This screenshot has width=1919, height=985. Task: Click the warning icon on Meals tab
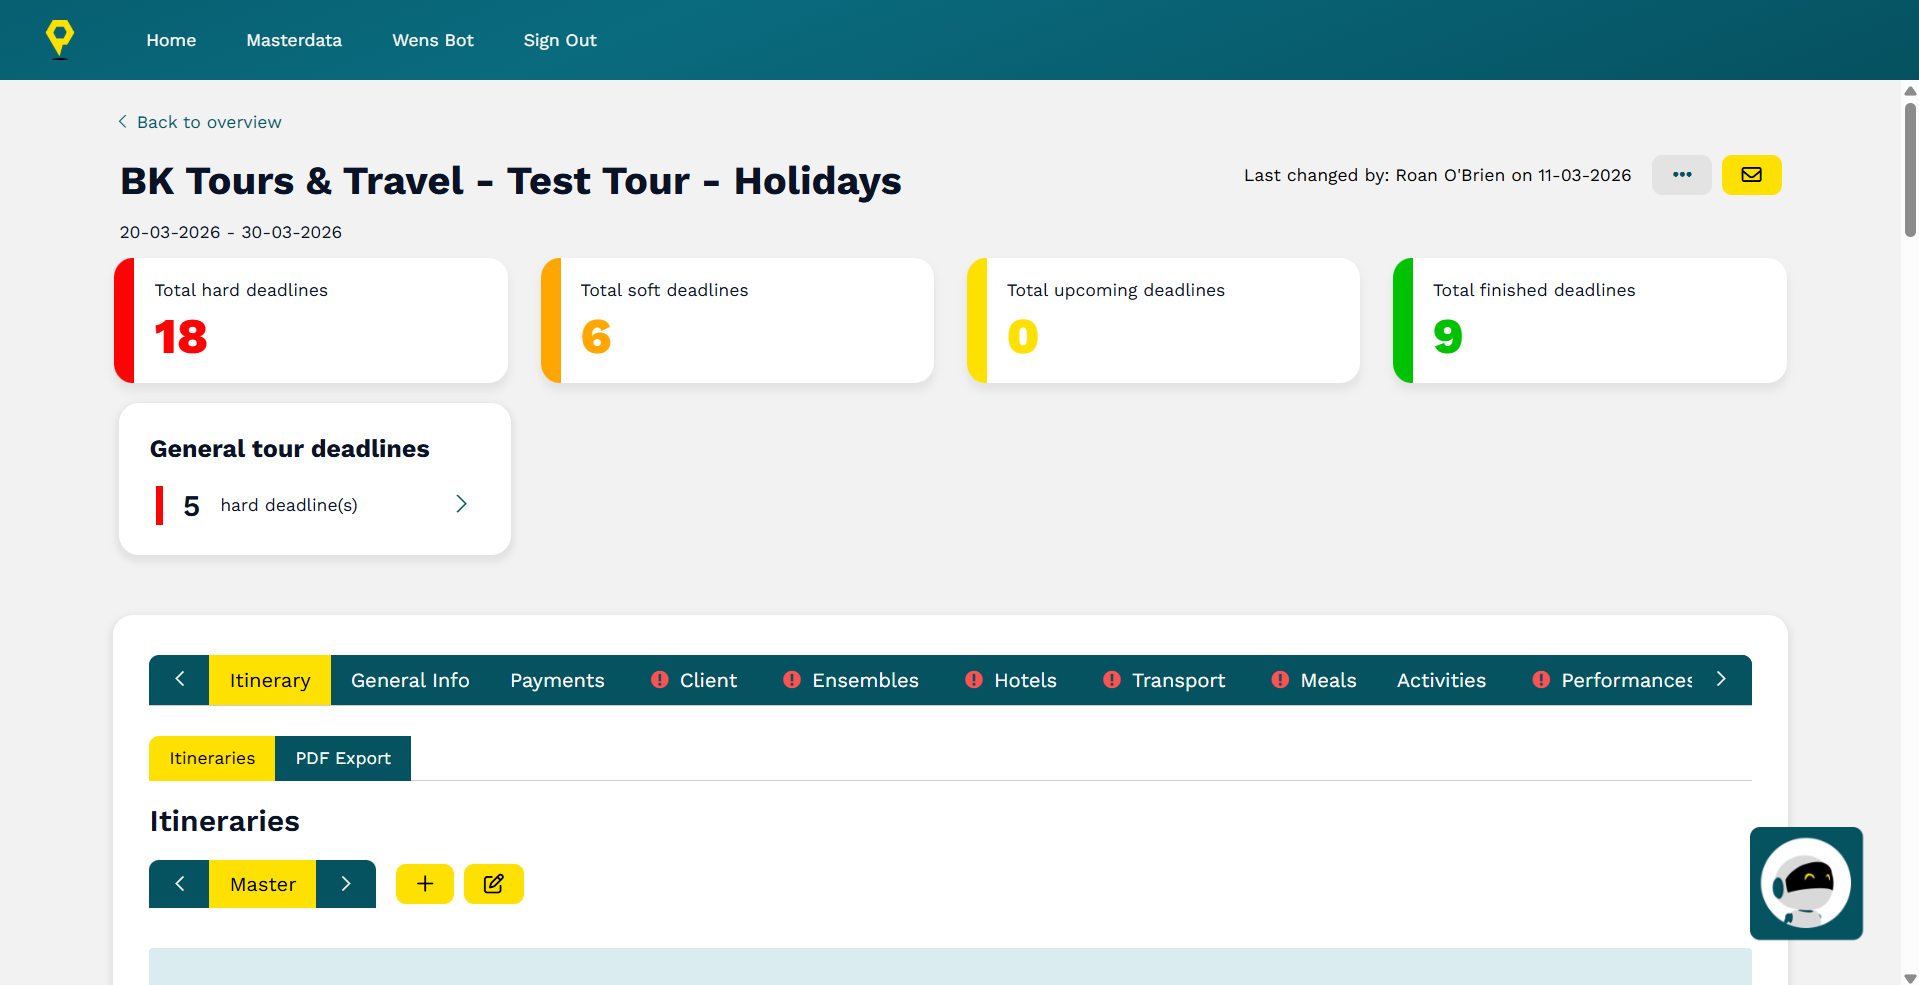tap(1280, 680)
